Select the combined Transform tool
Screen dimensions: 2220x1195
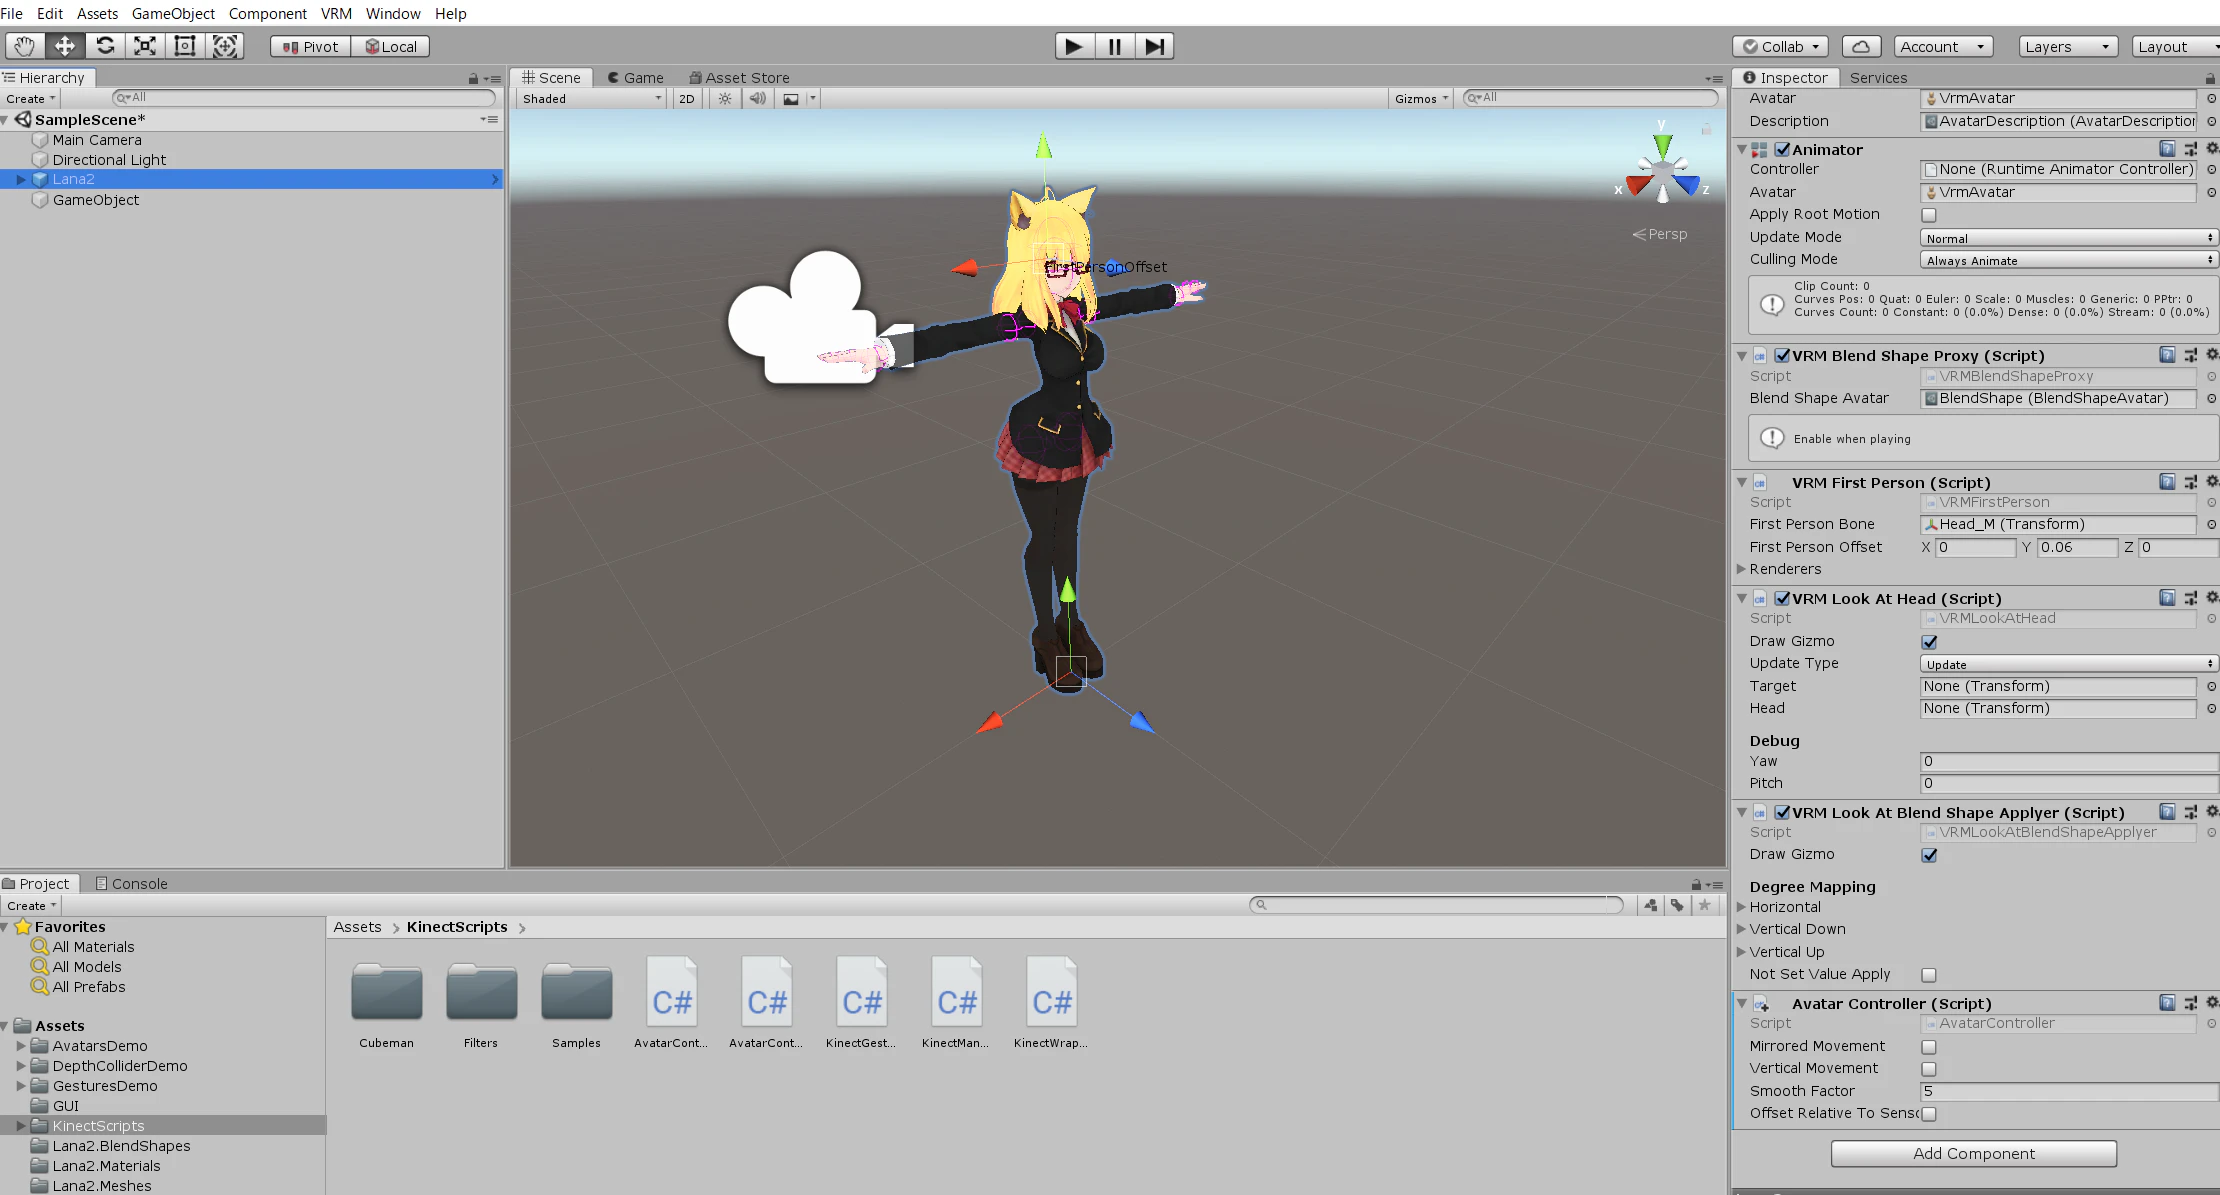pyautogui.click(x=225, y=46)
